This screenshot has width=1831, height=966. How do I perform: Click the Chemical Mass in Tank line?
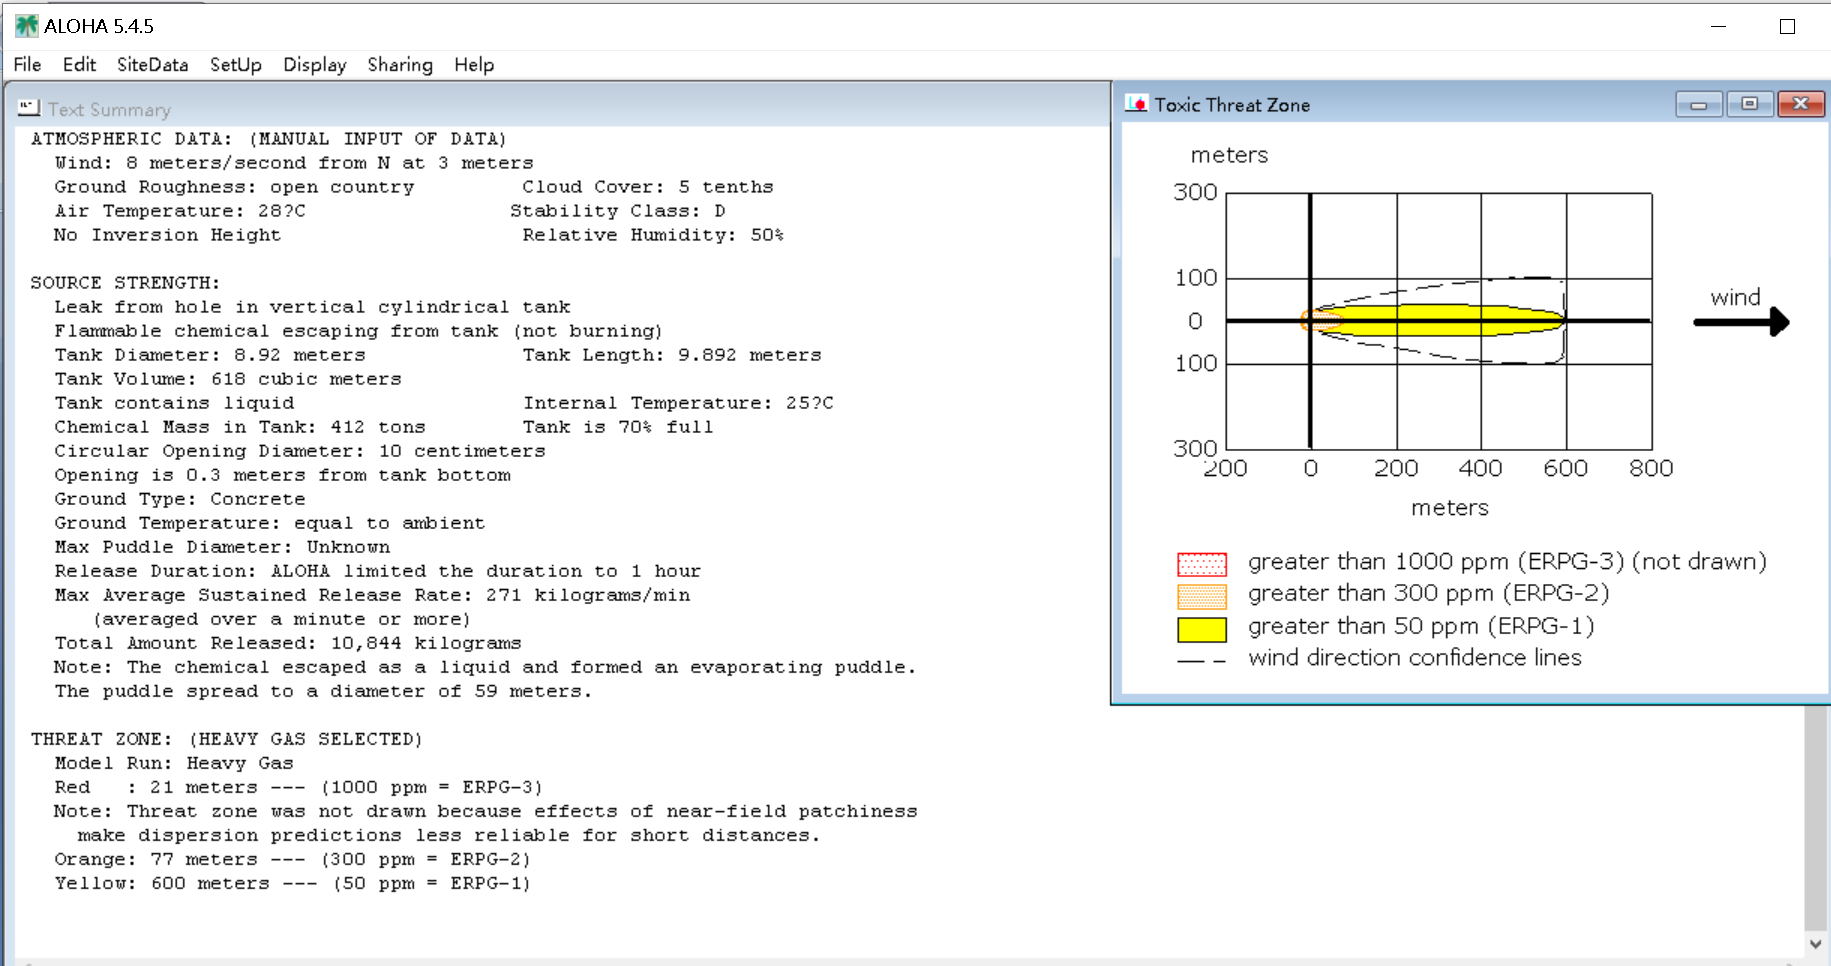coord(240,427)
